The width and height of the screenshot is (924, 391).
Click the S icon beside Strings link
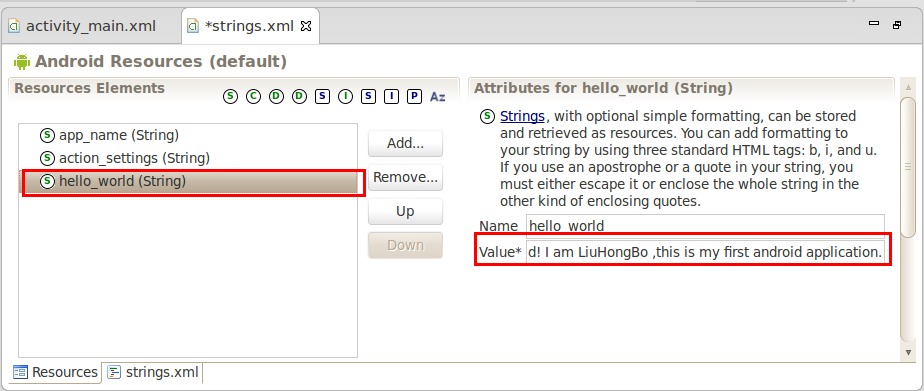pos(487,116)
